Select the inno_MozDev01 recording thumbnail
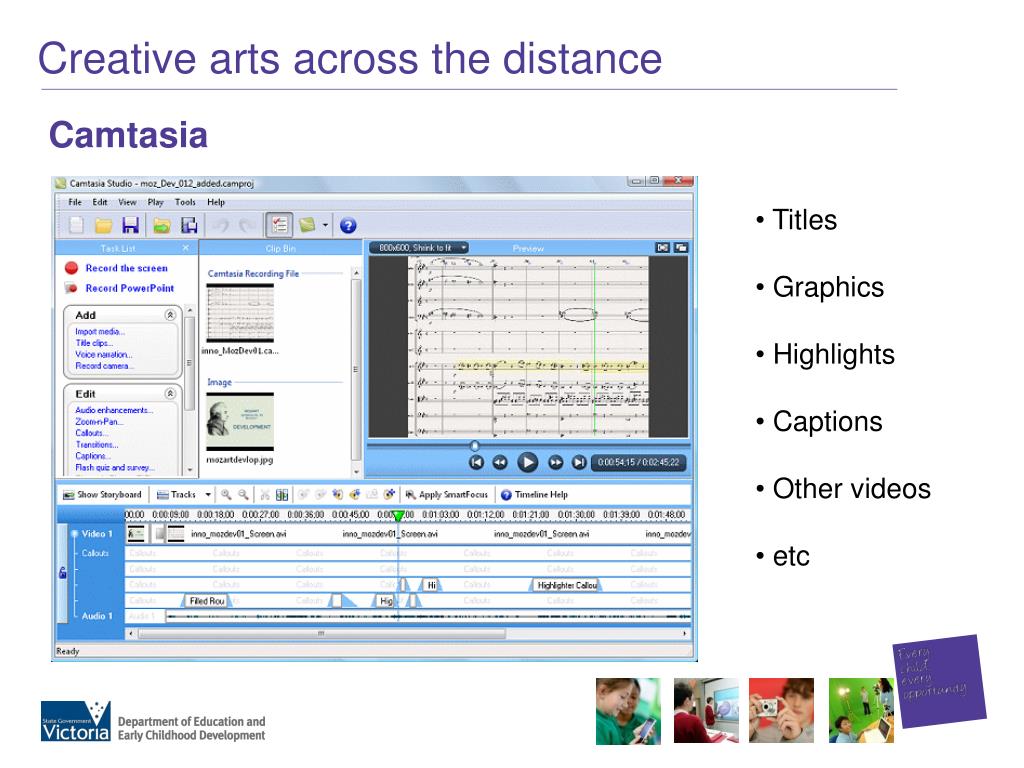Image resolution: width=1024 pixels, height=768 pixels. pos(240,314)
